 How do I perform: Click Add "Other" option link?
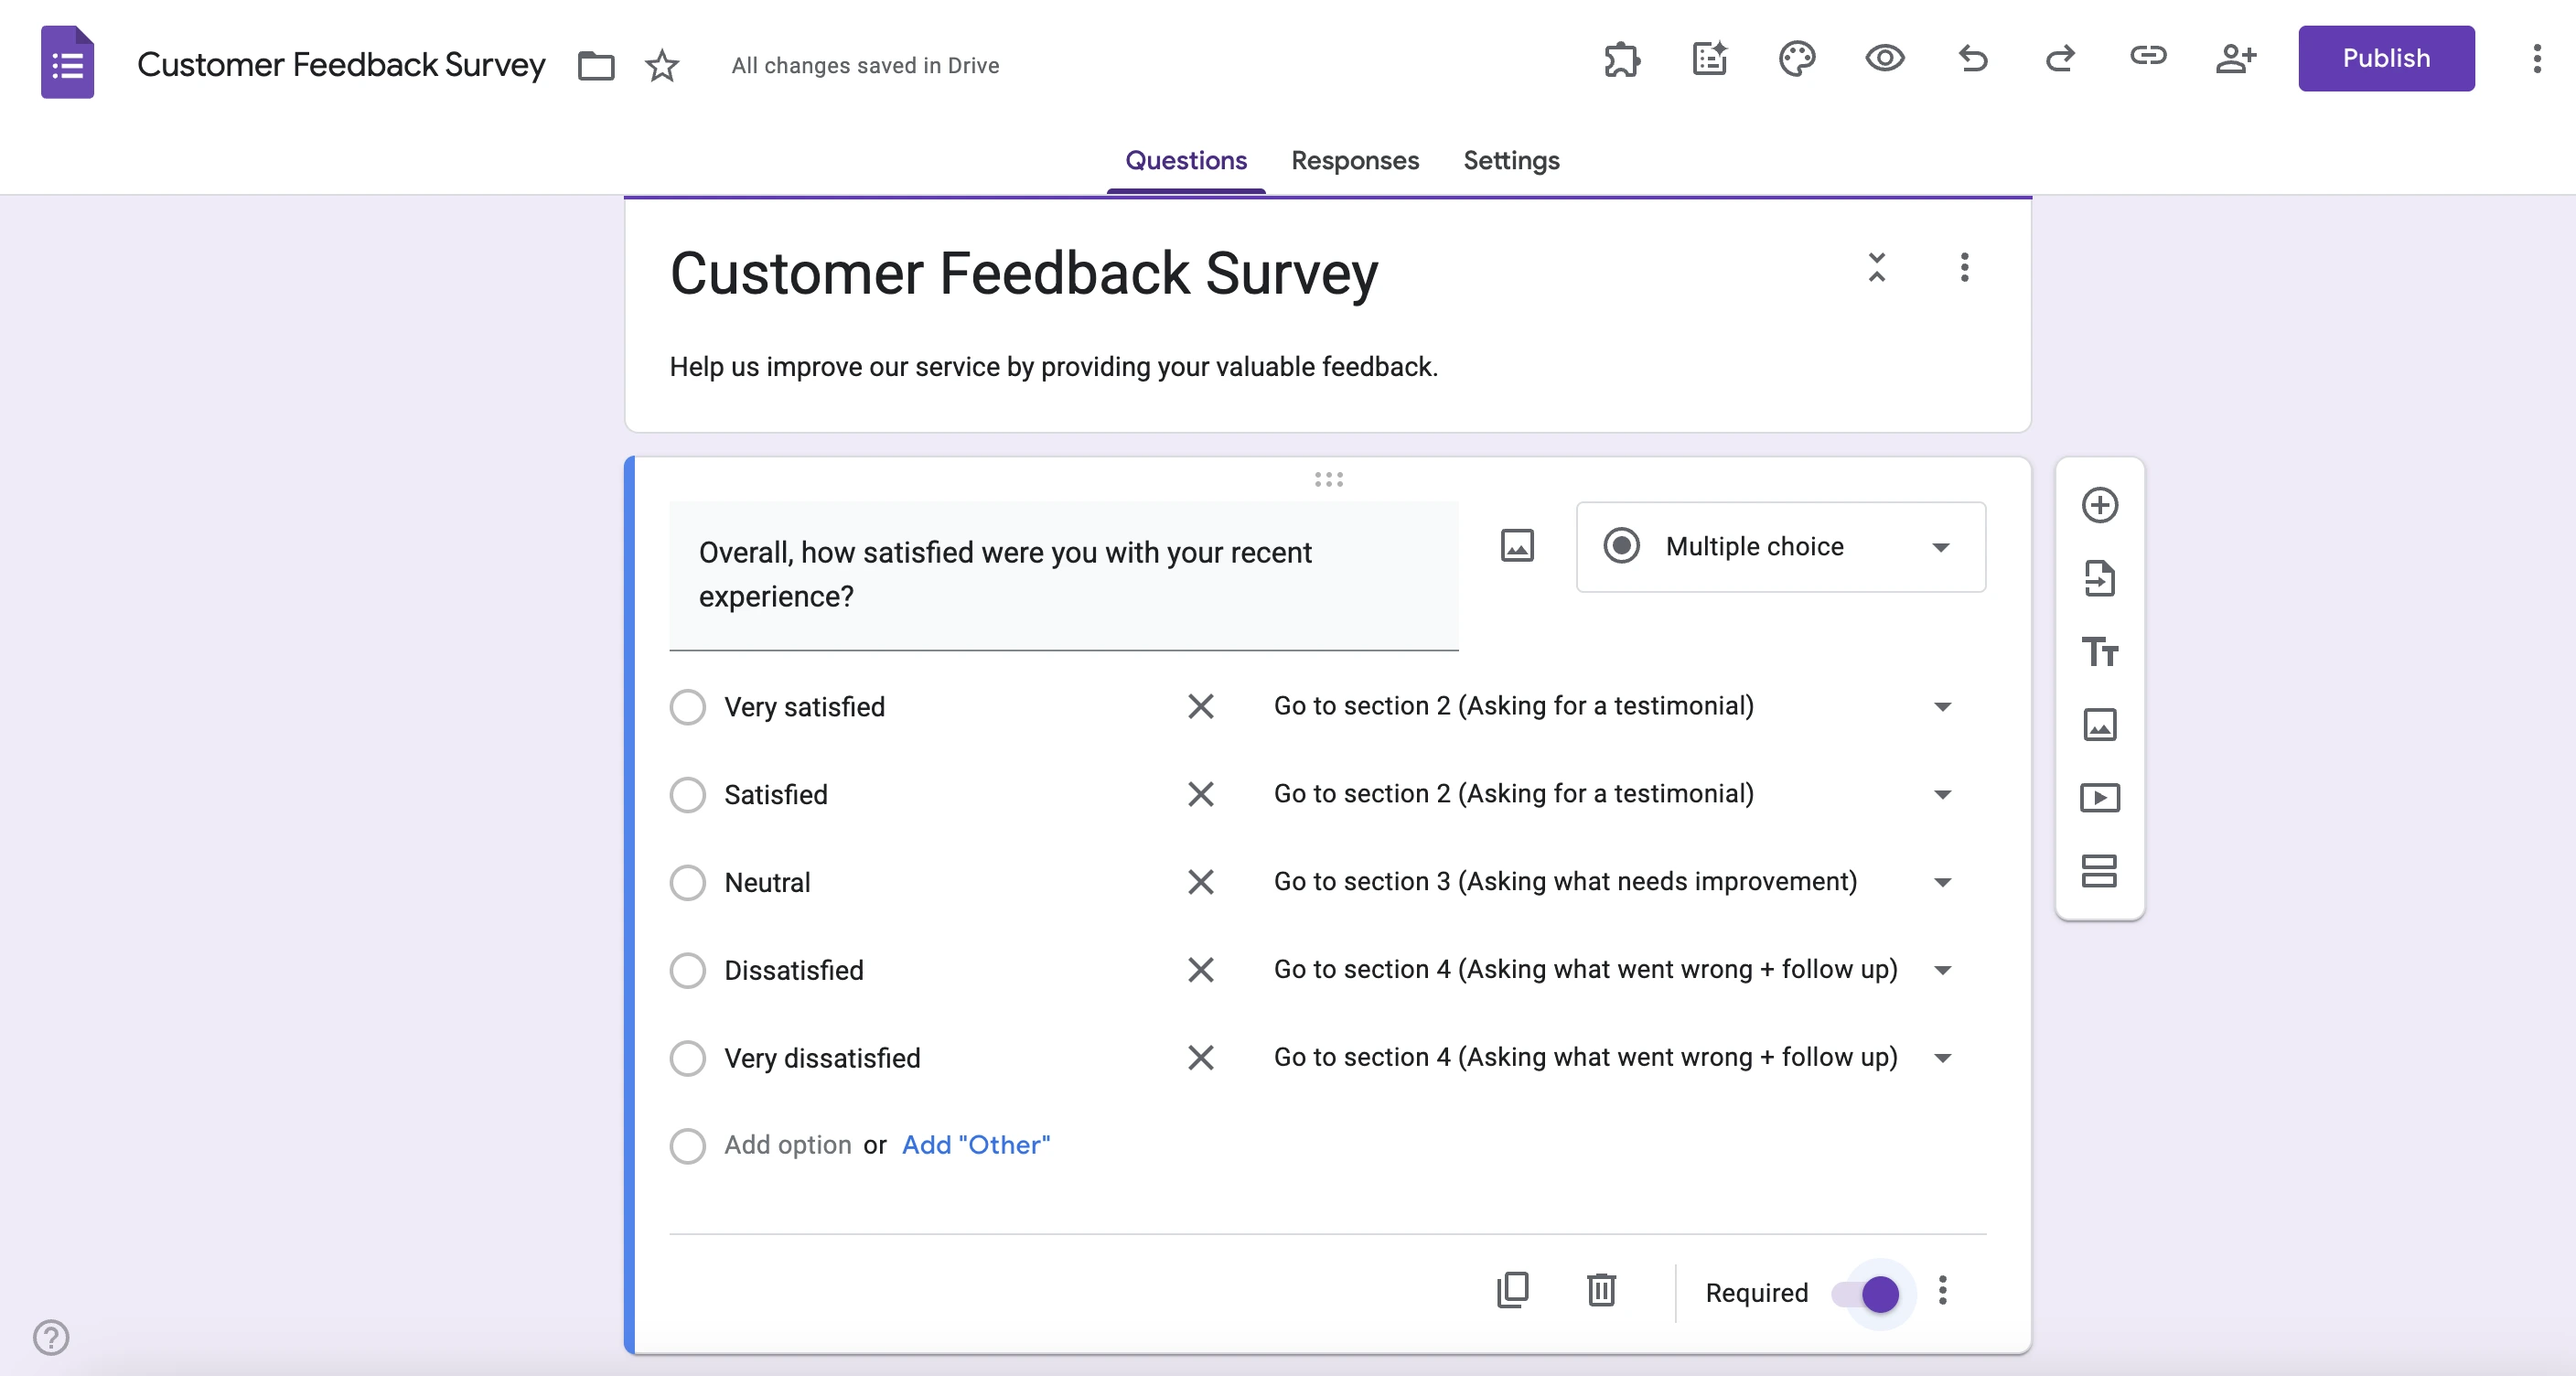tap(975, 1145)
